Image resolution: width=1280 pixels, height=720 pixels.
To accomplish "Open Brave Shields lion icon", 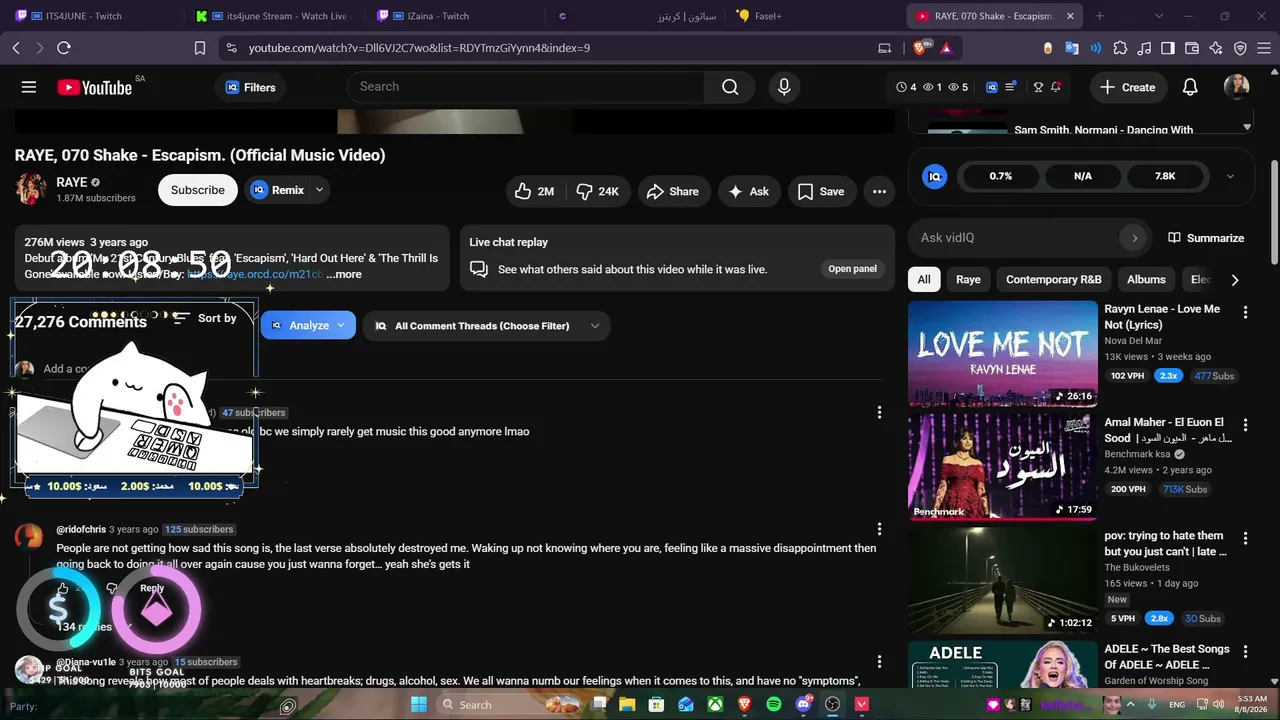I will [920, 48].
